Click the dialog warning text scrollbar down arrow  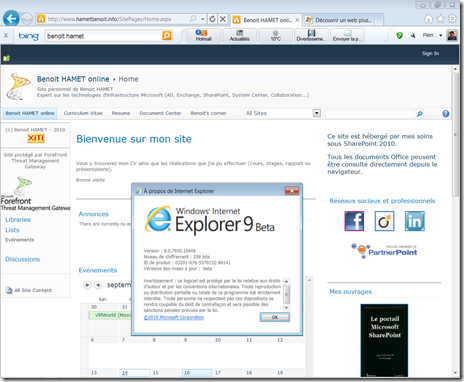coord(286,308)
